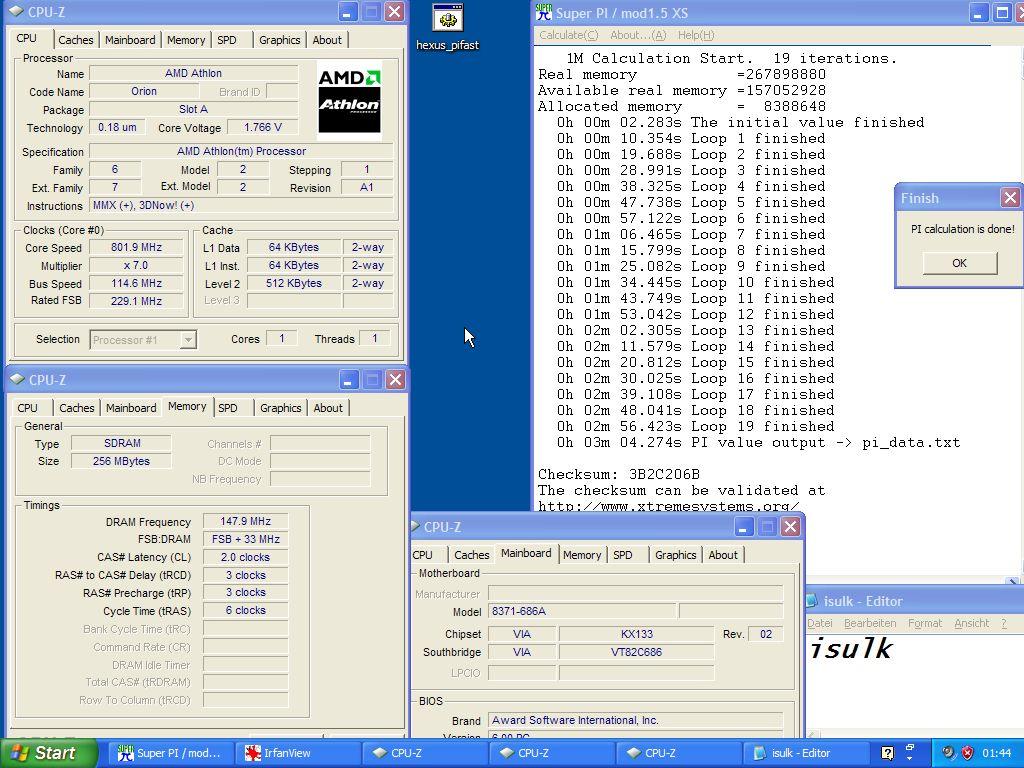Image resolution: width=1024 pixels, height=768 pixels.
Task: Select Mainboard tab in top CPU-Z window
Action: click(x=130, y=40)
